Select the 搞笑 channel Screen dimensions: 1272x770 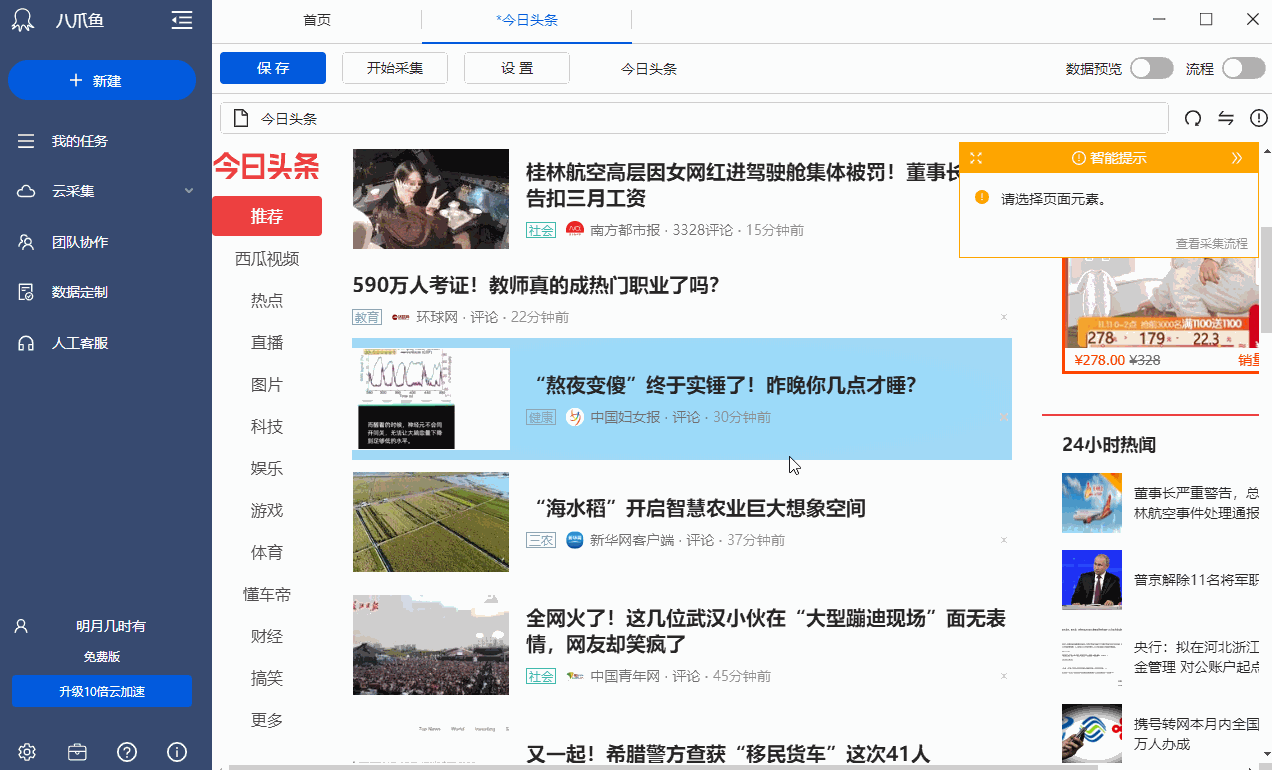point(267,679)
